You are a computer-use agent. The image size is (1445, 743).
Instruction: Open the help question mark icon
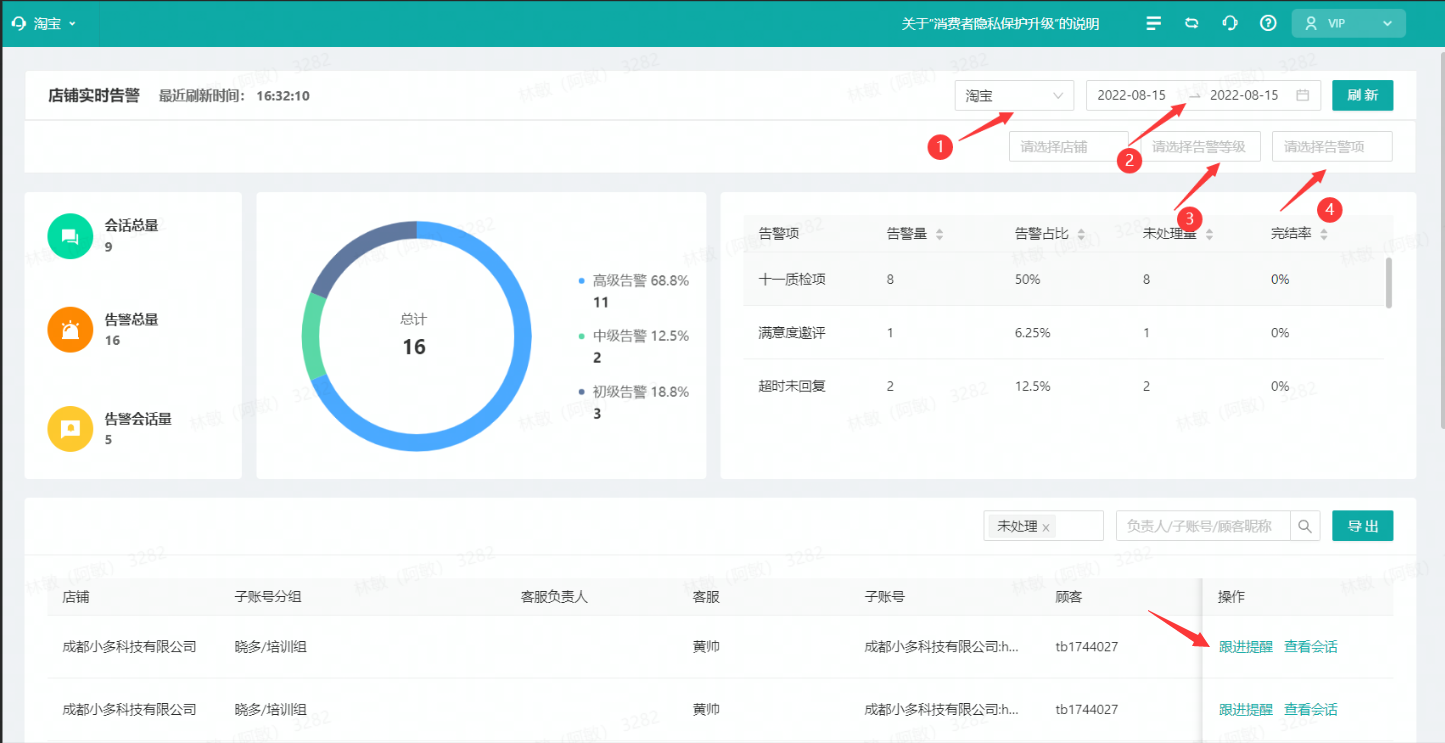pos(1268,23)
